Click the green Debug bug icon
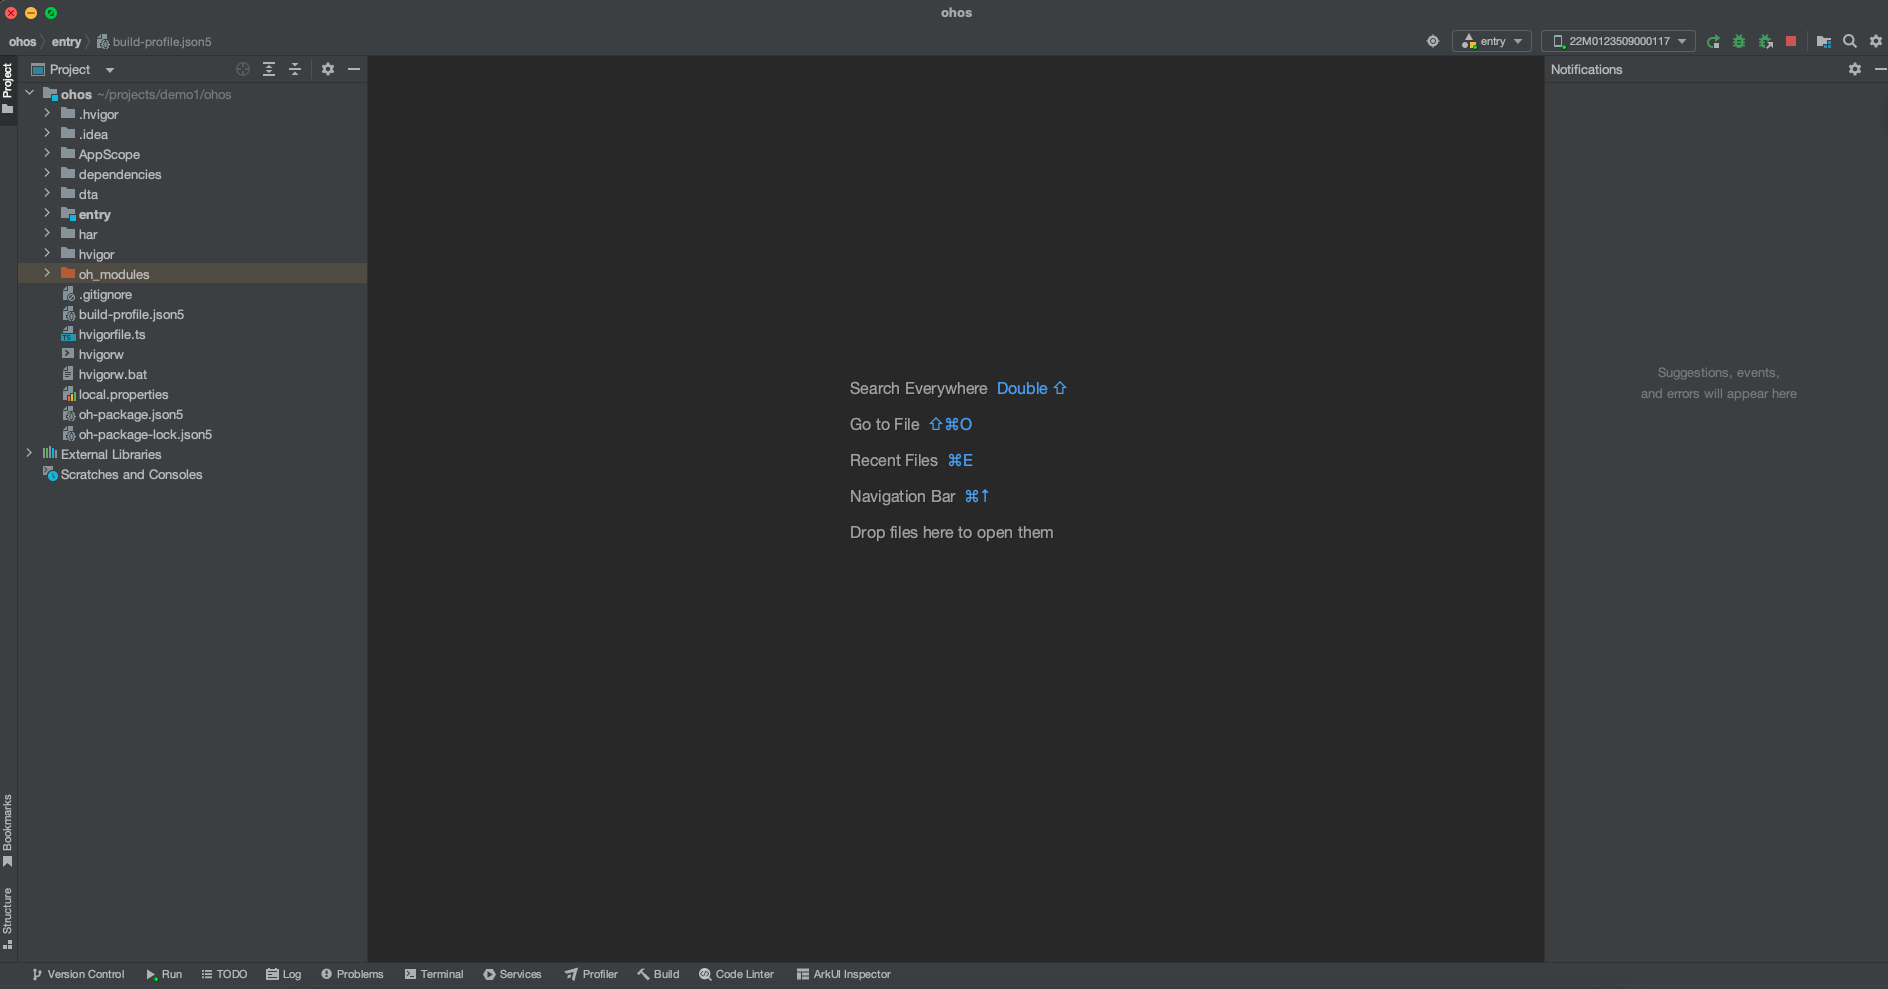 click(x=1739, y=41)
